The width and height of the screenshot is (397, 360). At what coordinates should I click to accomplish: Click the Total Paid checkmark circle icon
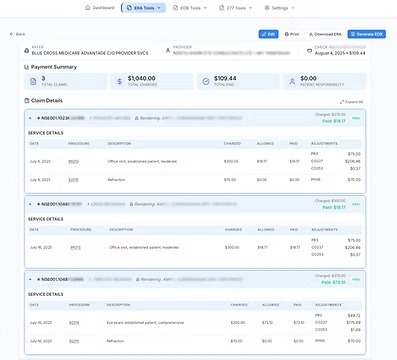coord(206,81)
